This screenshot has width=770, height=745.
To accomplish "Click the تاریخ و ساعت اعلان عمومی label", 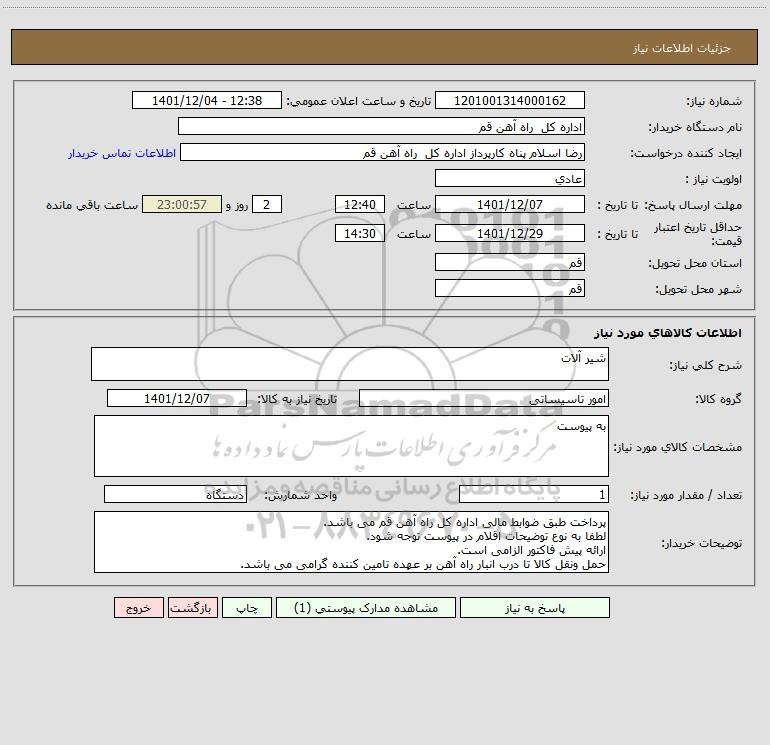I will [359, 102].
